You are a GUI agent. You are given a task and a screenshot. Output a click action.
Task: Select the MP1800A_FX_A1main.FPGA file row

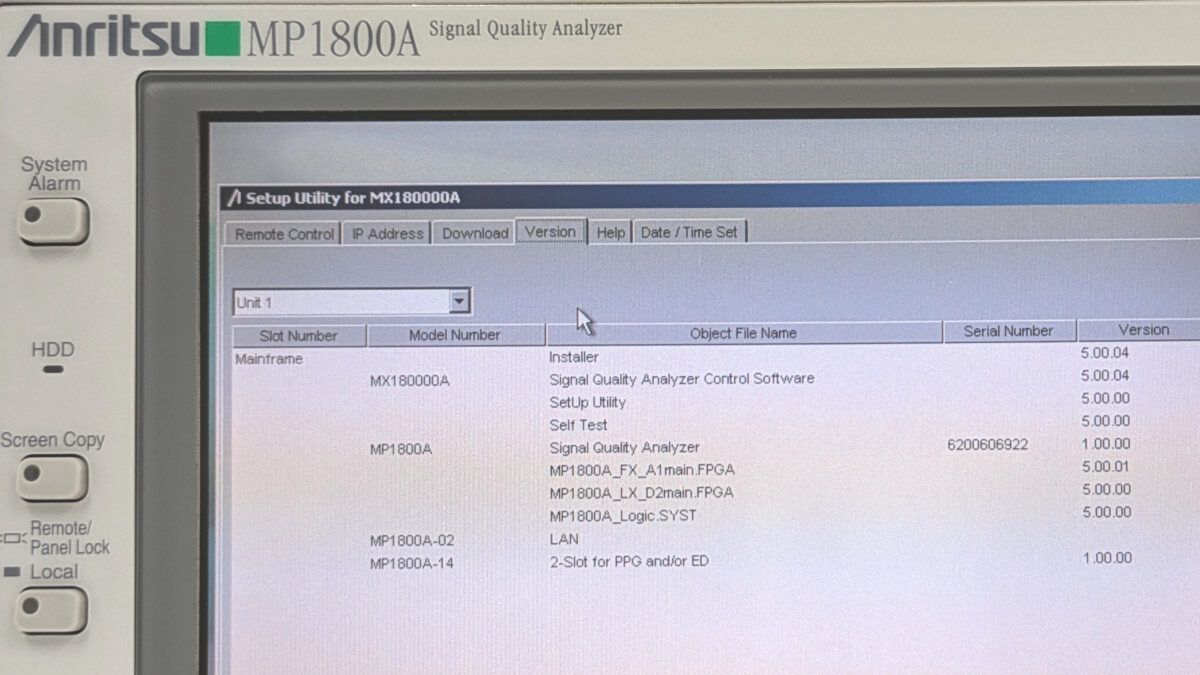pyautogui.click(x=642, y=470)
